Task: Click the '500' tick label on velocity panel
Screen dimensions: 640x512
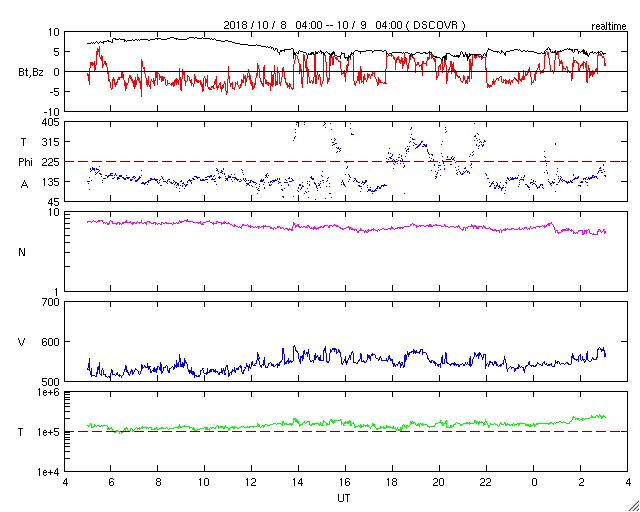Action: coord(51,382)
